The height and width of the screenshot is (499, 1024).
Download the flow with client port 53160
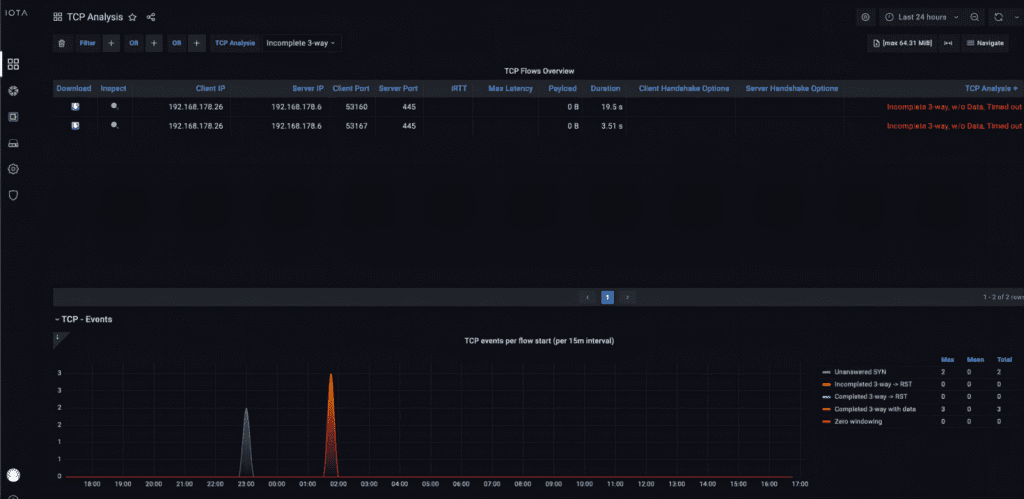tap(74, 107)
